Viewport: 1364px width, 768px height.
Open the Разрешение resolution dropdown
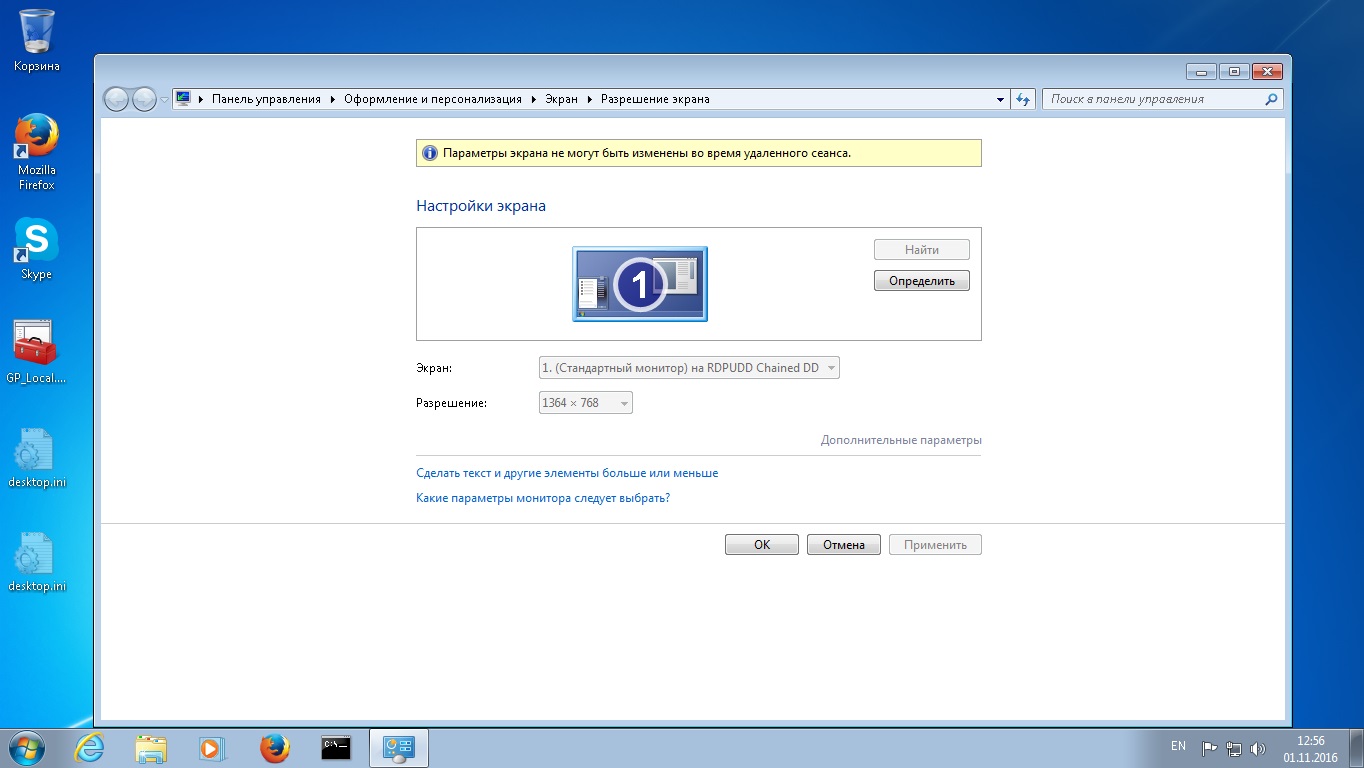point(586,403)
